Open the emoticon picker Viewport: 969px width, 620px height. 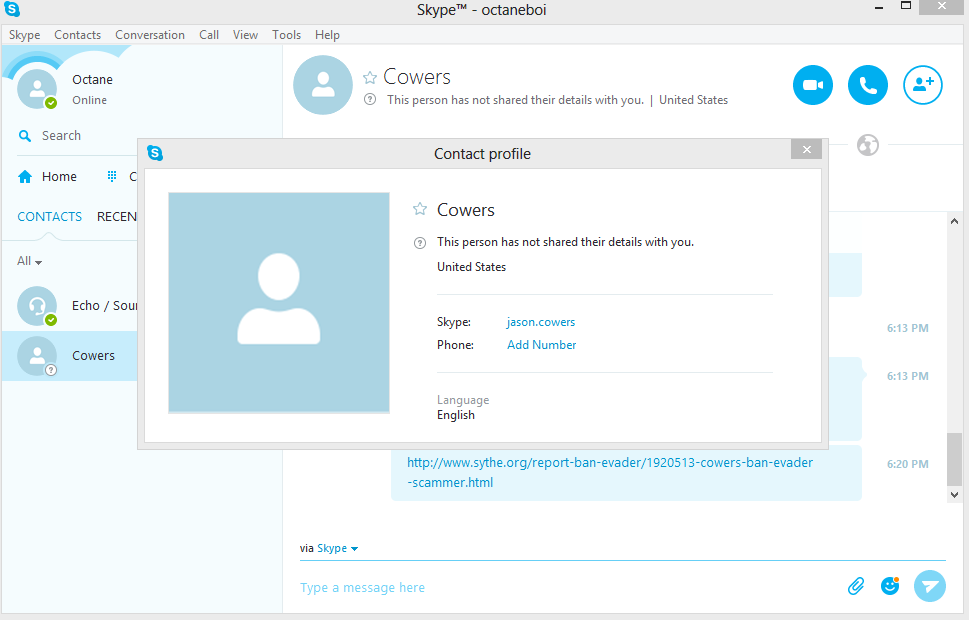pyautogui.click(x=890, y=585)
